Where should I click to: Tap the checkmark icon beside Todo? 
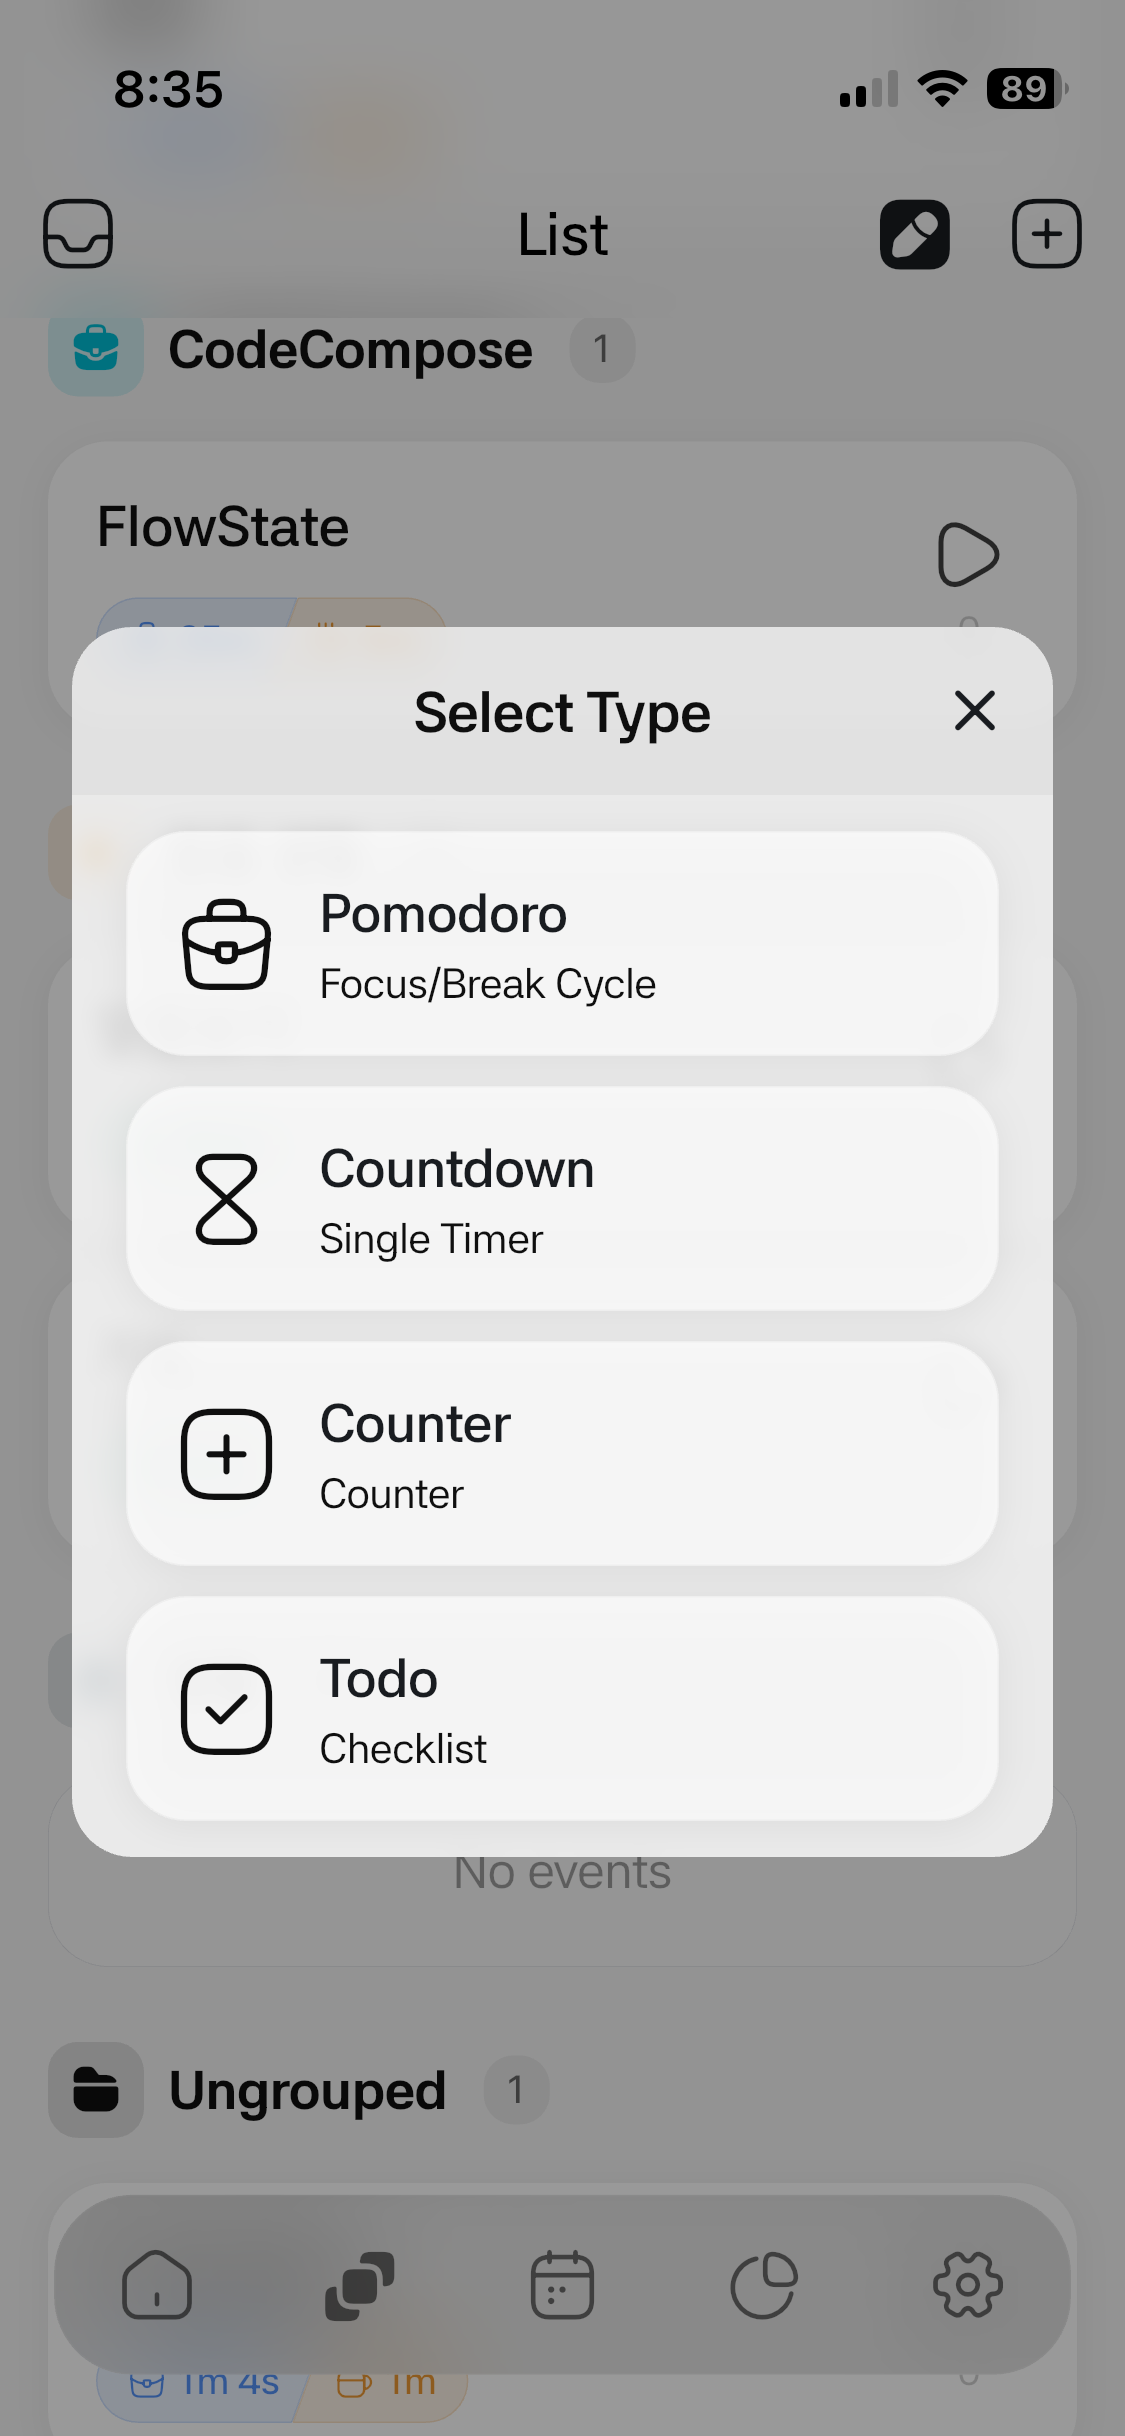226,1708
